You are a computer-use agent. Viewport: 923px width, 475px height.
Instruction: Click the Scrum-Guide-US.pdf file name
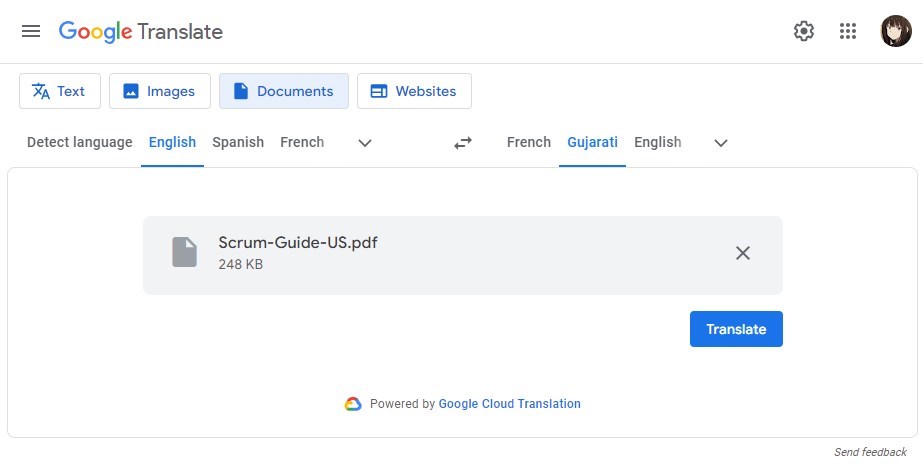click(298, 243)
